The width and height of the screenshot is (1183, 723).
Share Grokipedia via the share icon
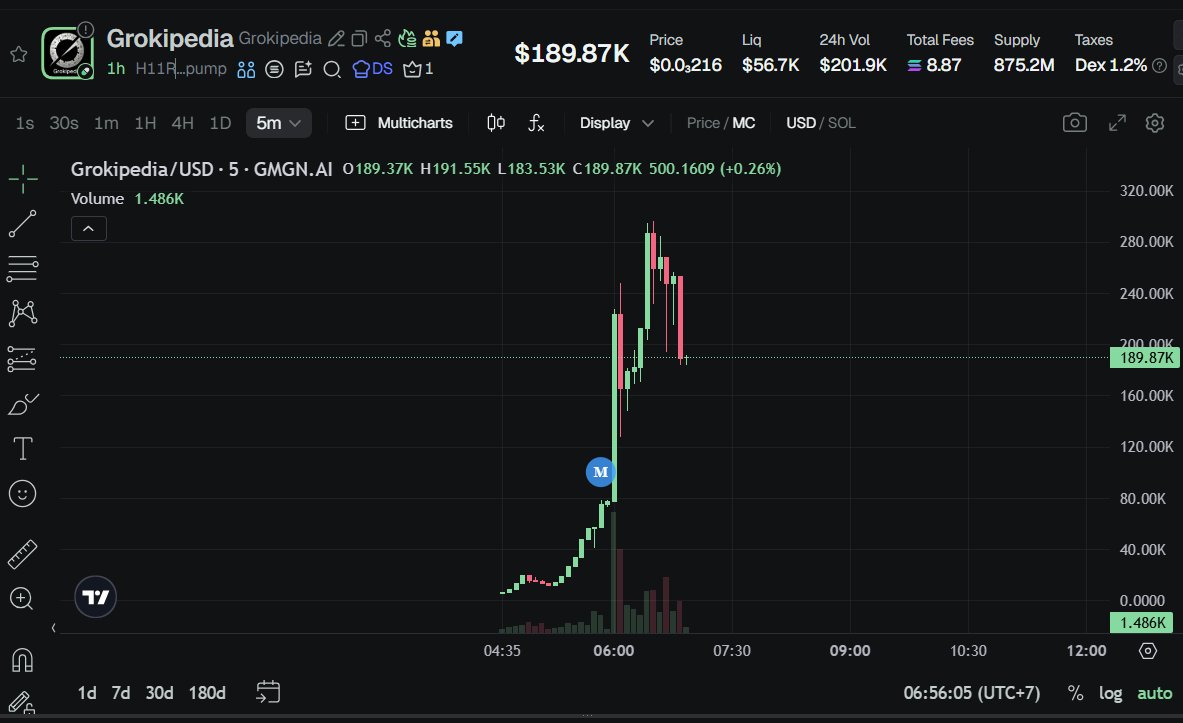383,38
